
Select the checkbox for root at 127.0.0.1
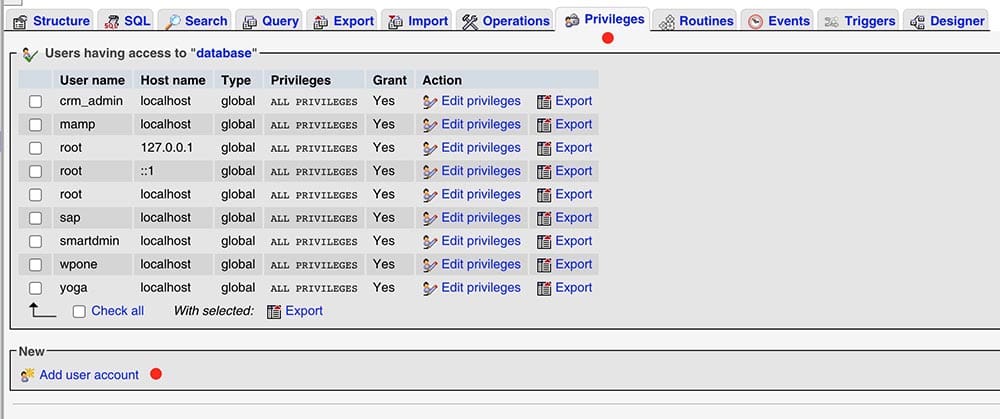36,148
